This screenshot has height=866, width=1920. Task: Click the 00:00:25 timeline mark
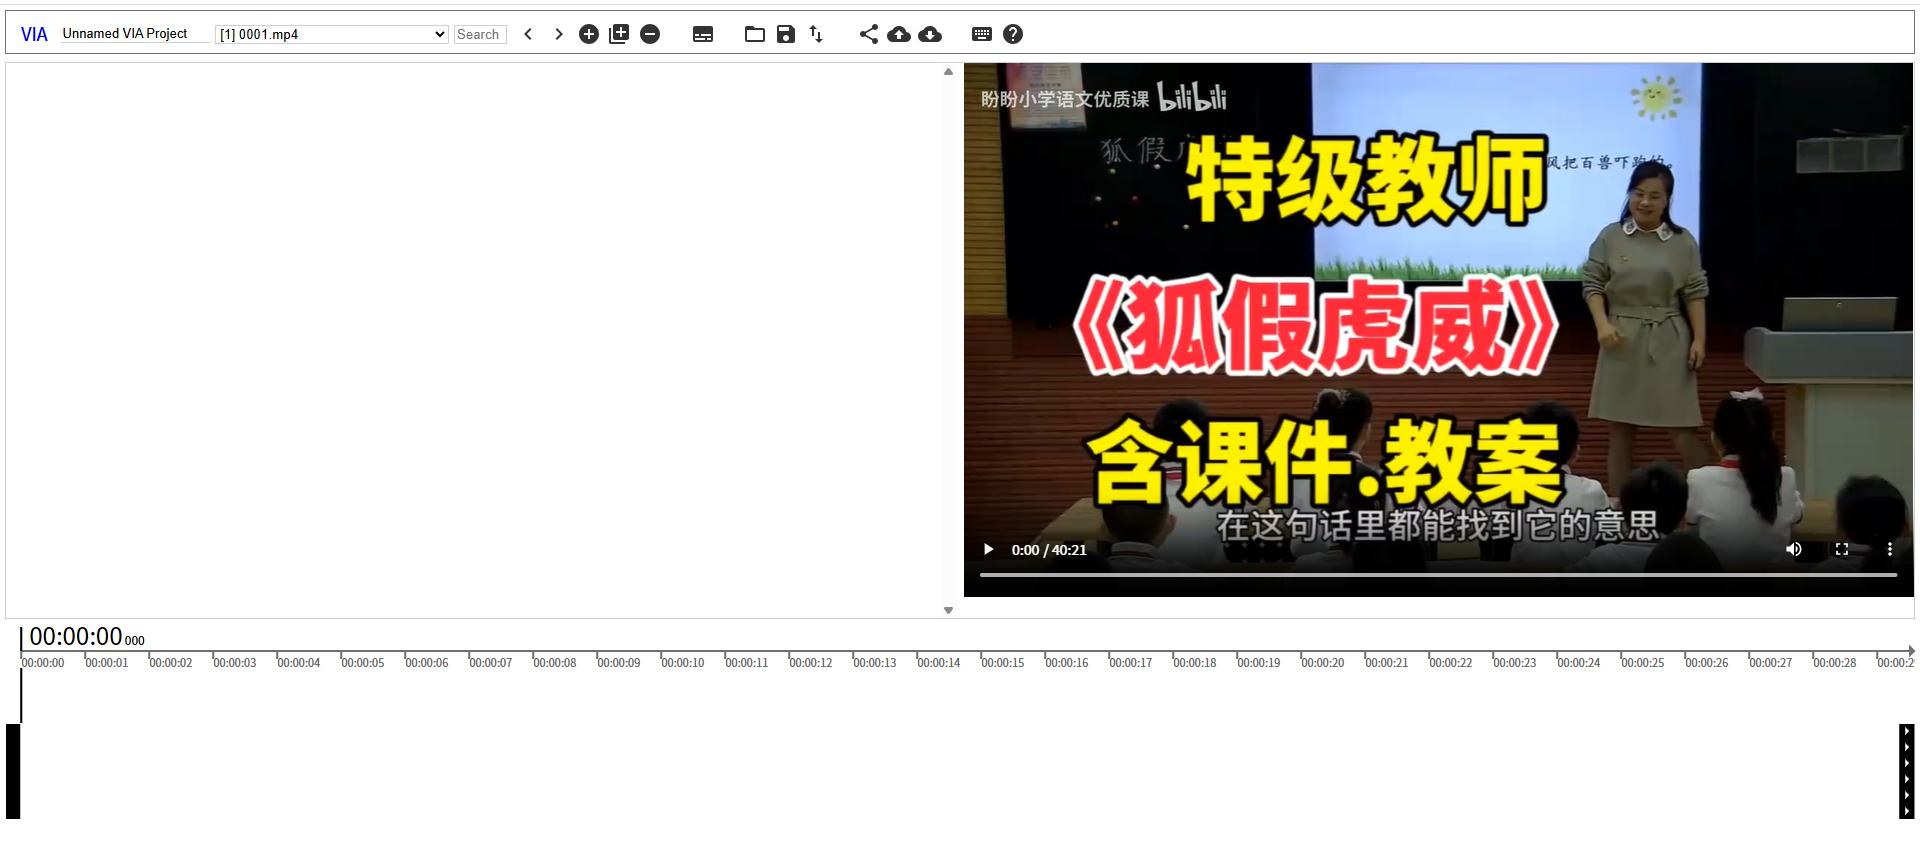pyautogui.click(x=1642, y=663)
